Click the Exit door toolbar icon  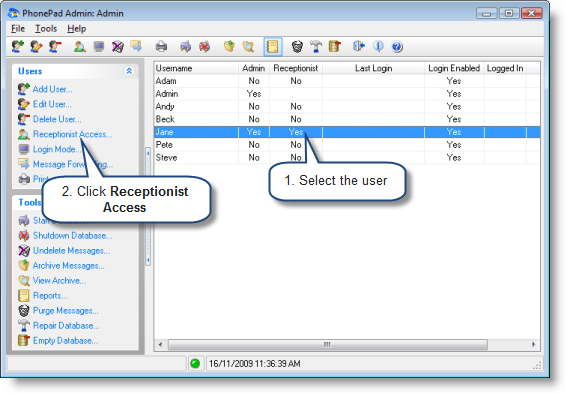(x=359, y=47)
